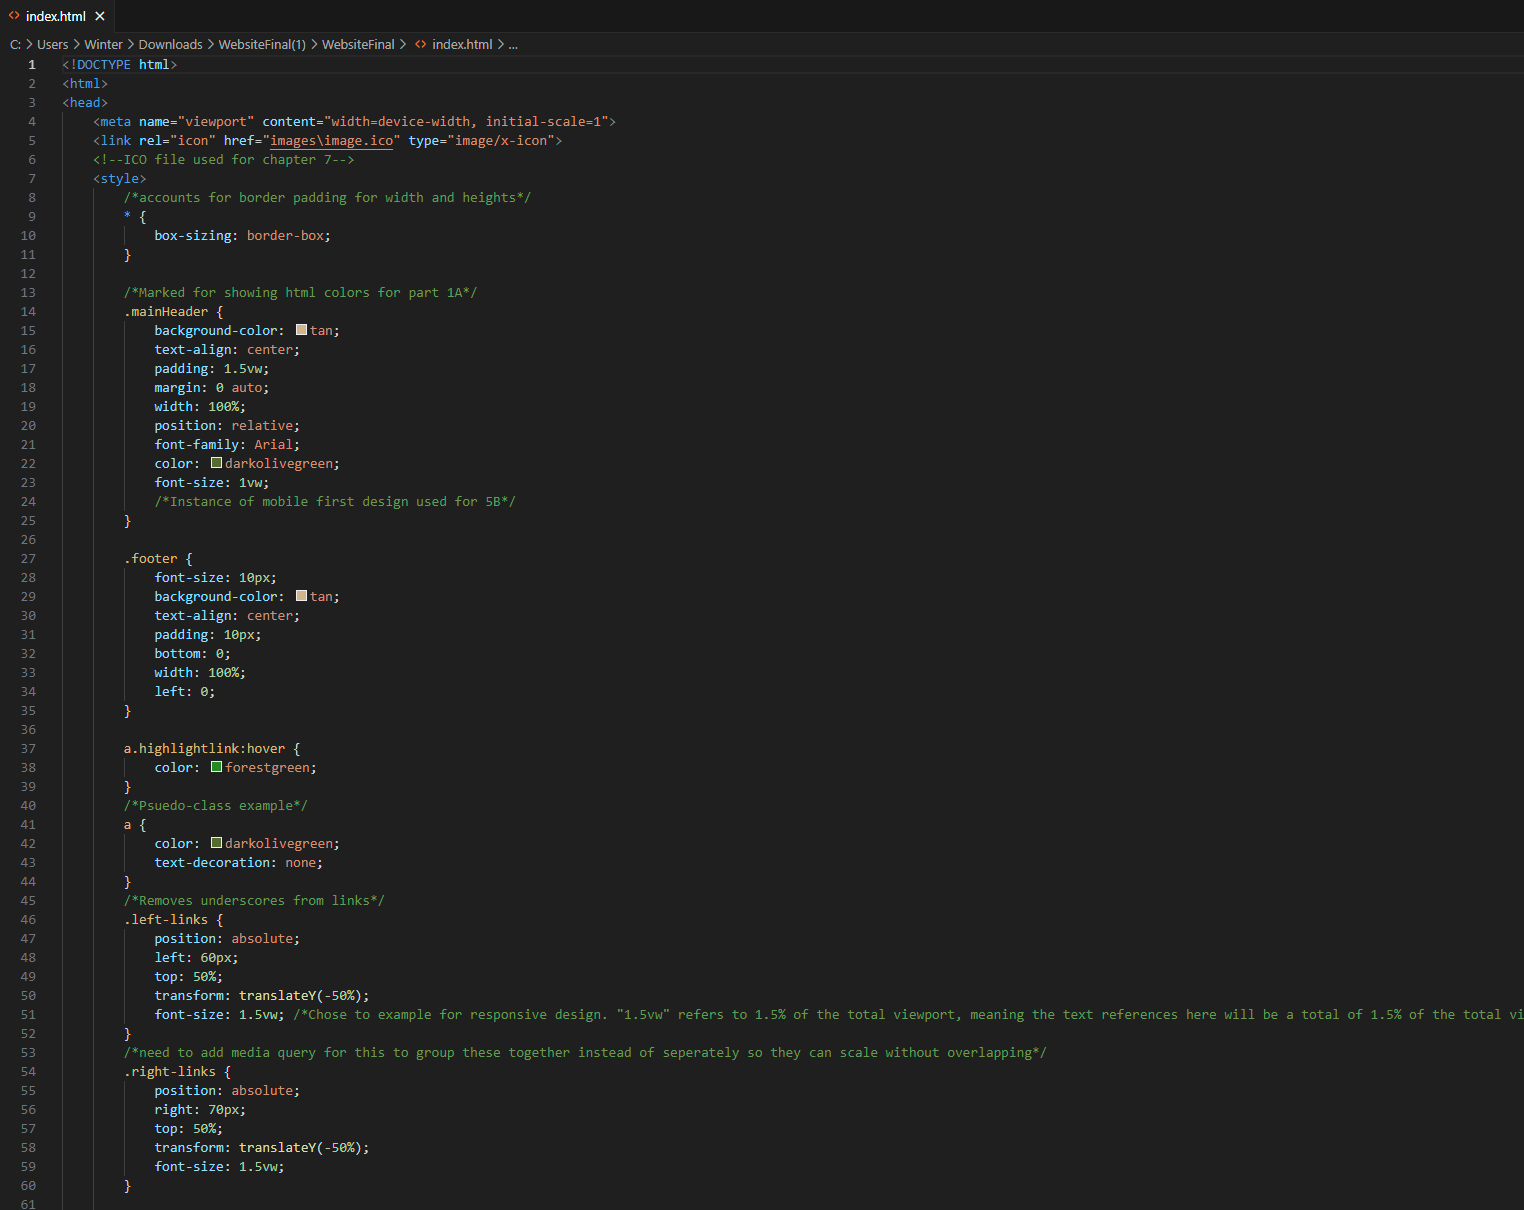Follow the images\image.ico link in href

click(x=332, y=141)
